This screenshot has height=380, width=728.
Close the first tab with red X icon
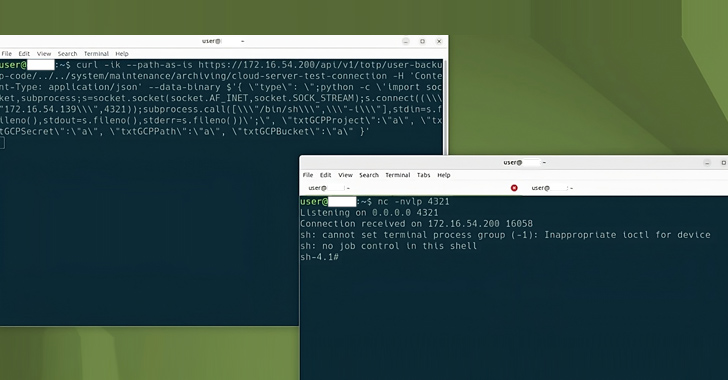pos(514,188)
